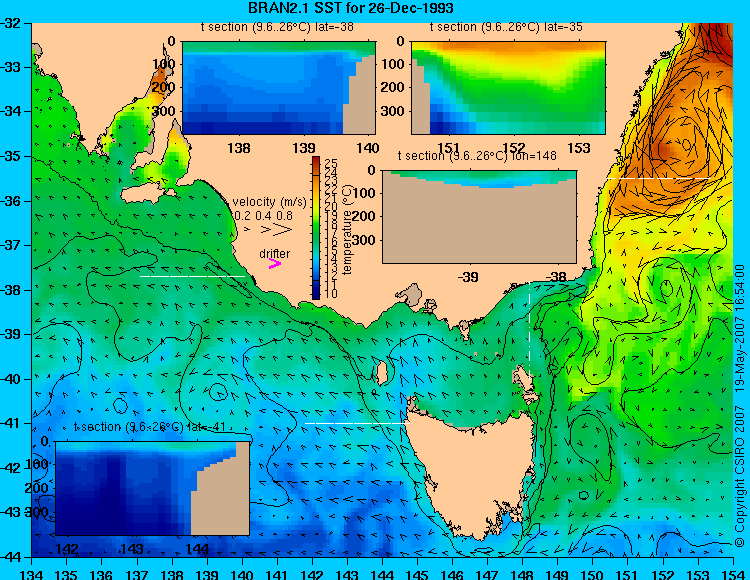Screen dimensions: 750x580
Task: Click the warm eddy centre near latitude -35
Action: [685, 144]
